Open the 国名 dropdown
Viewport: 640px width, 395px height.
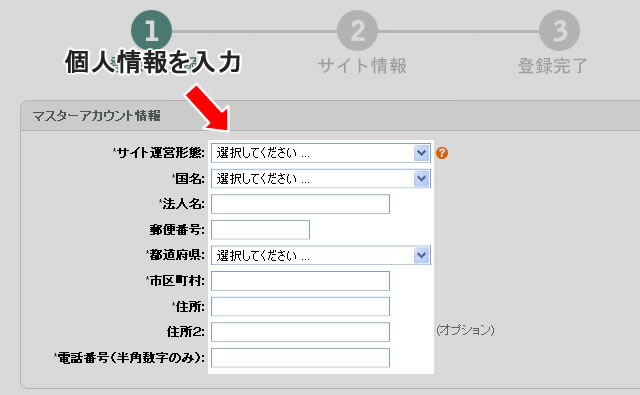[x=320, y=179]
